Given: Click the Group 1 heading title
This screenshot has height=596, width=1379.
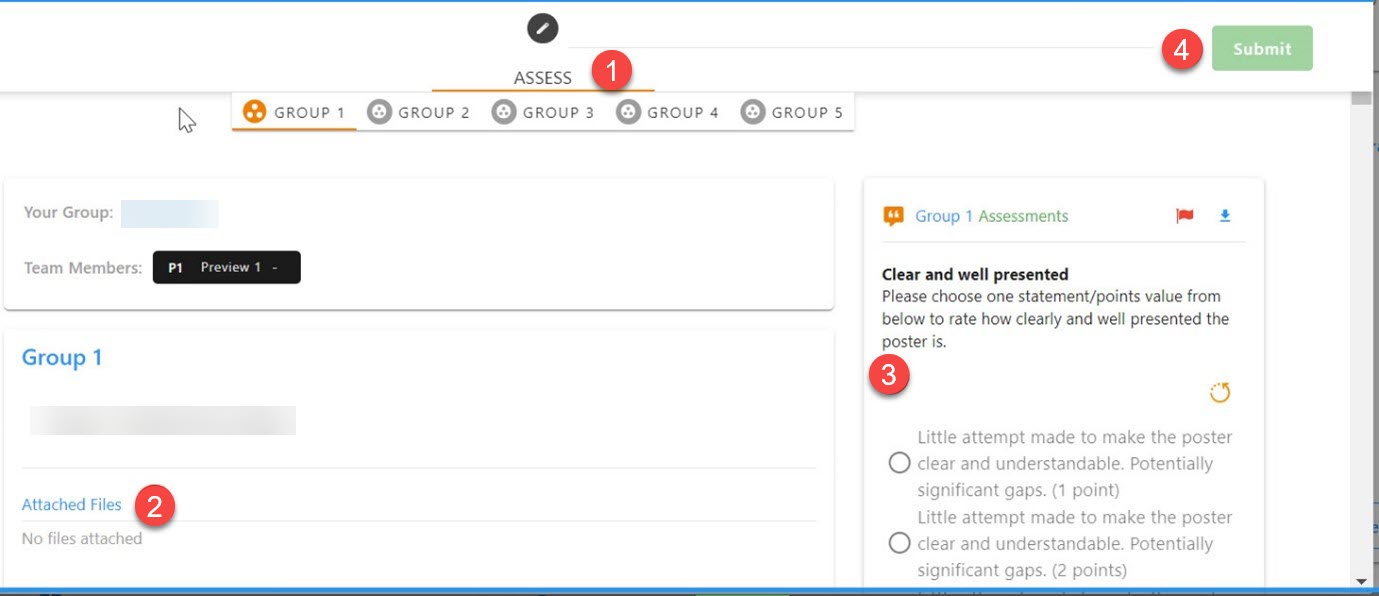Looking at the screenshot, I should 62,358.
